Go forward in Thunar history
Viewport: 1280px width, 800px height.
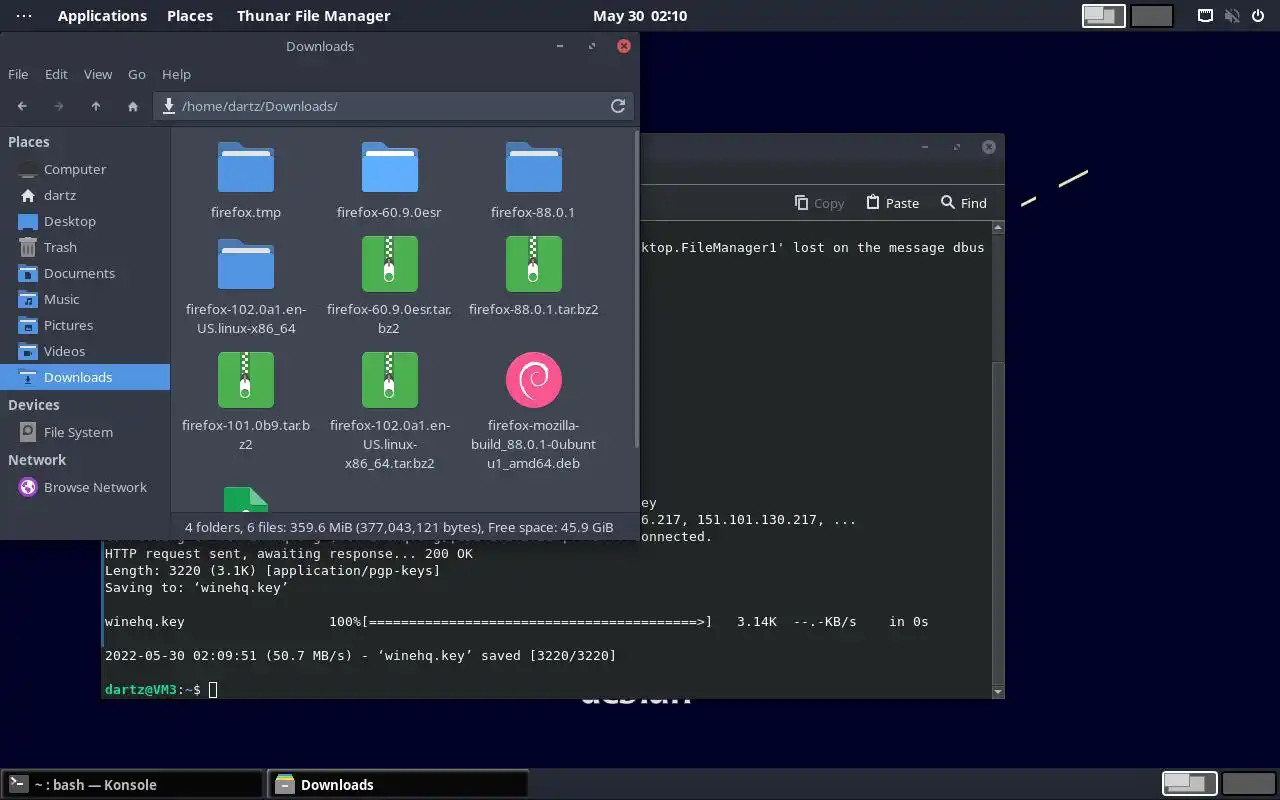[x=59, y=106]
